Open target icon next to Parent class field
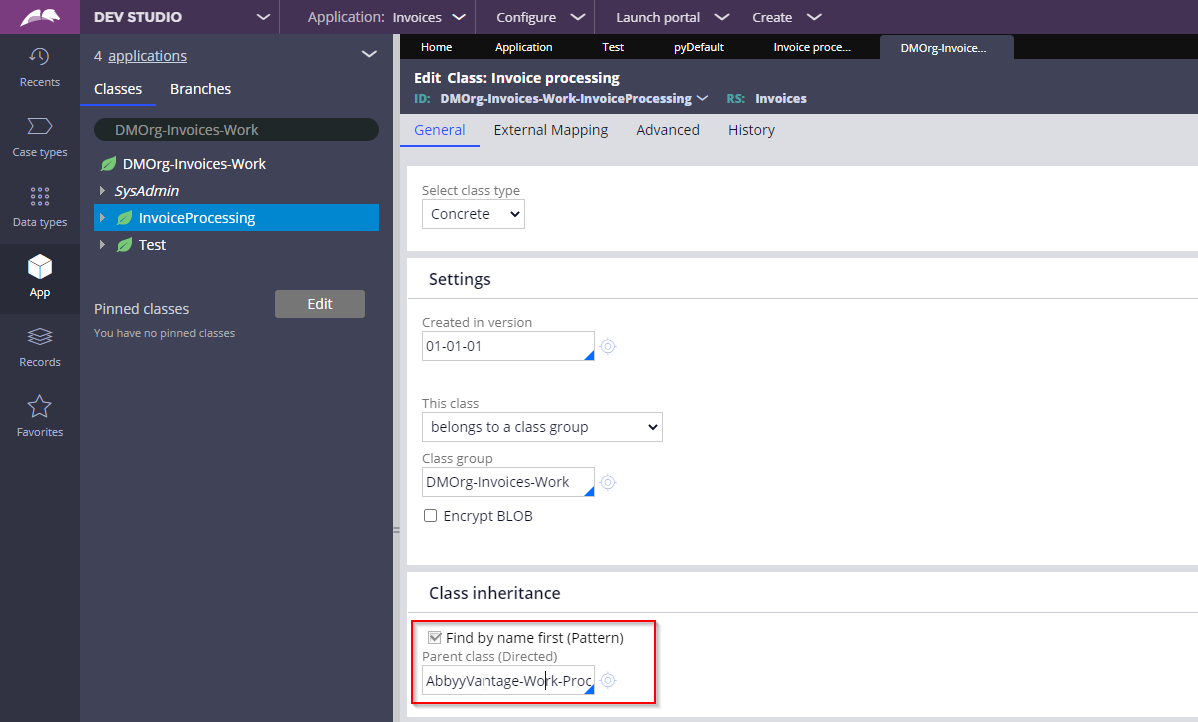This screenshot has height=722, width=1198. (x=608, y=680)
